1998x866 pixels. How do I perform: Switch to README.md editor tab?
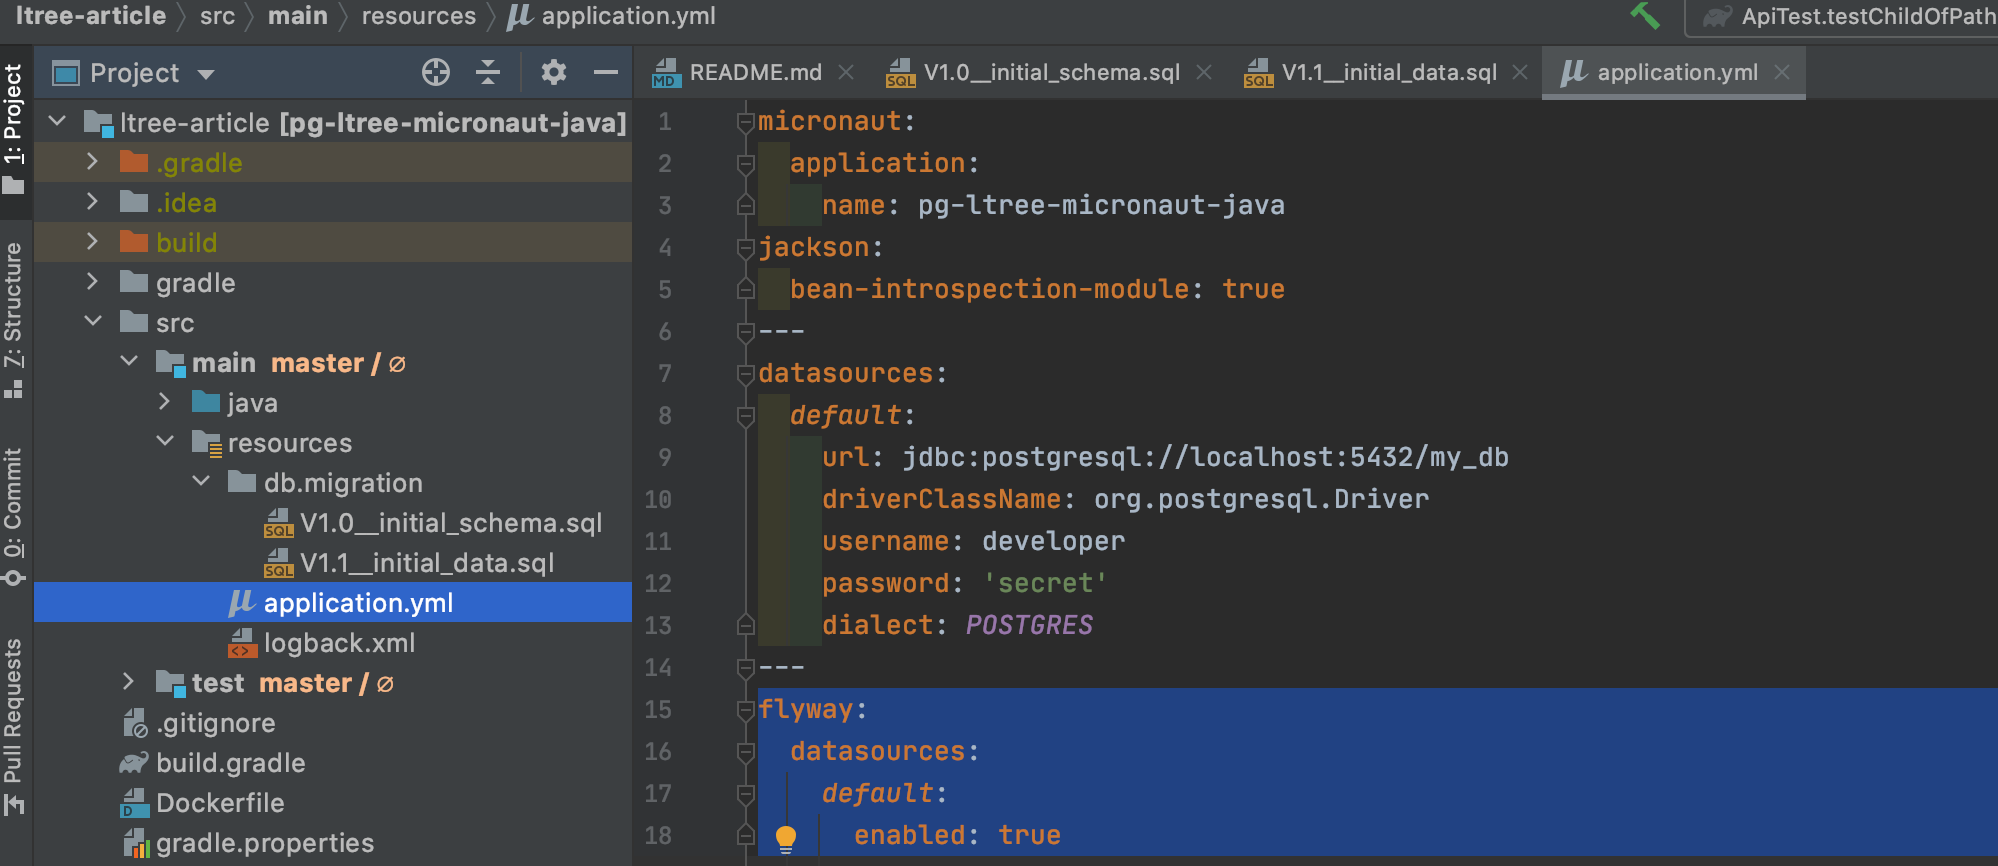coord(755,72)
